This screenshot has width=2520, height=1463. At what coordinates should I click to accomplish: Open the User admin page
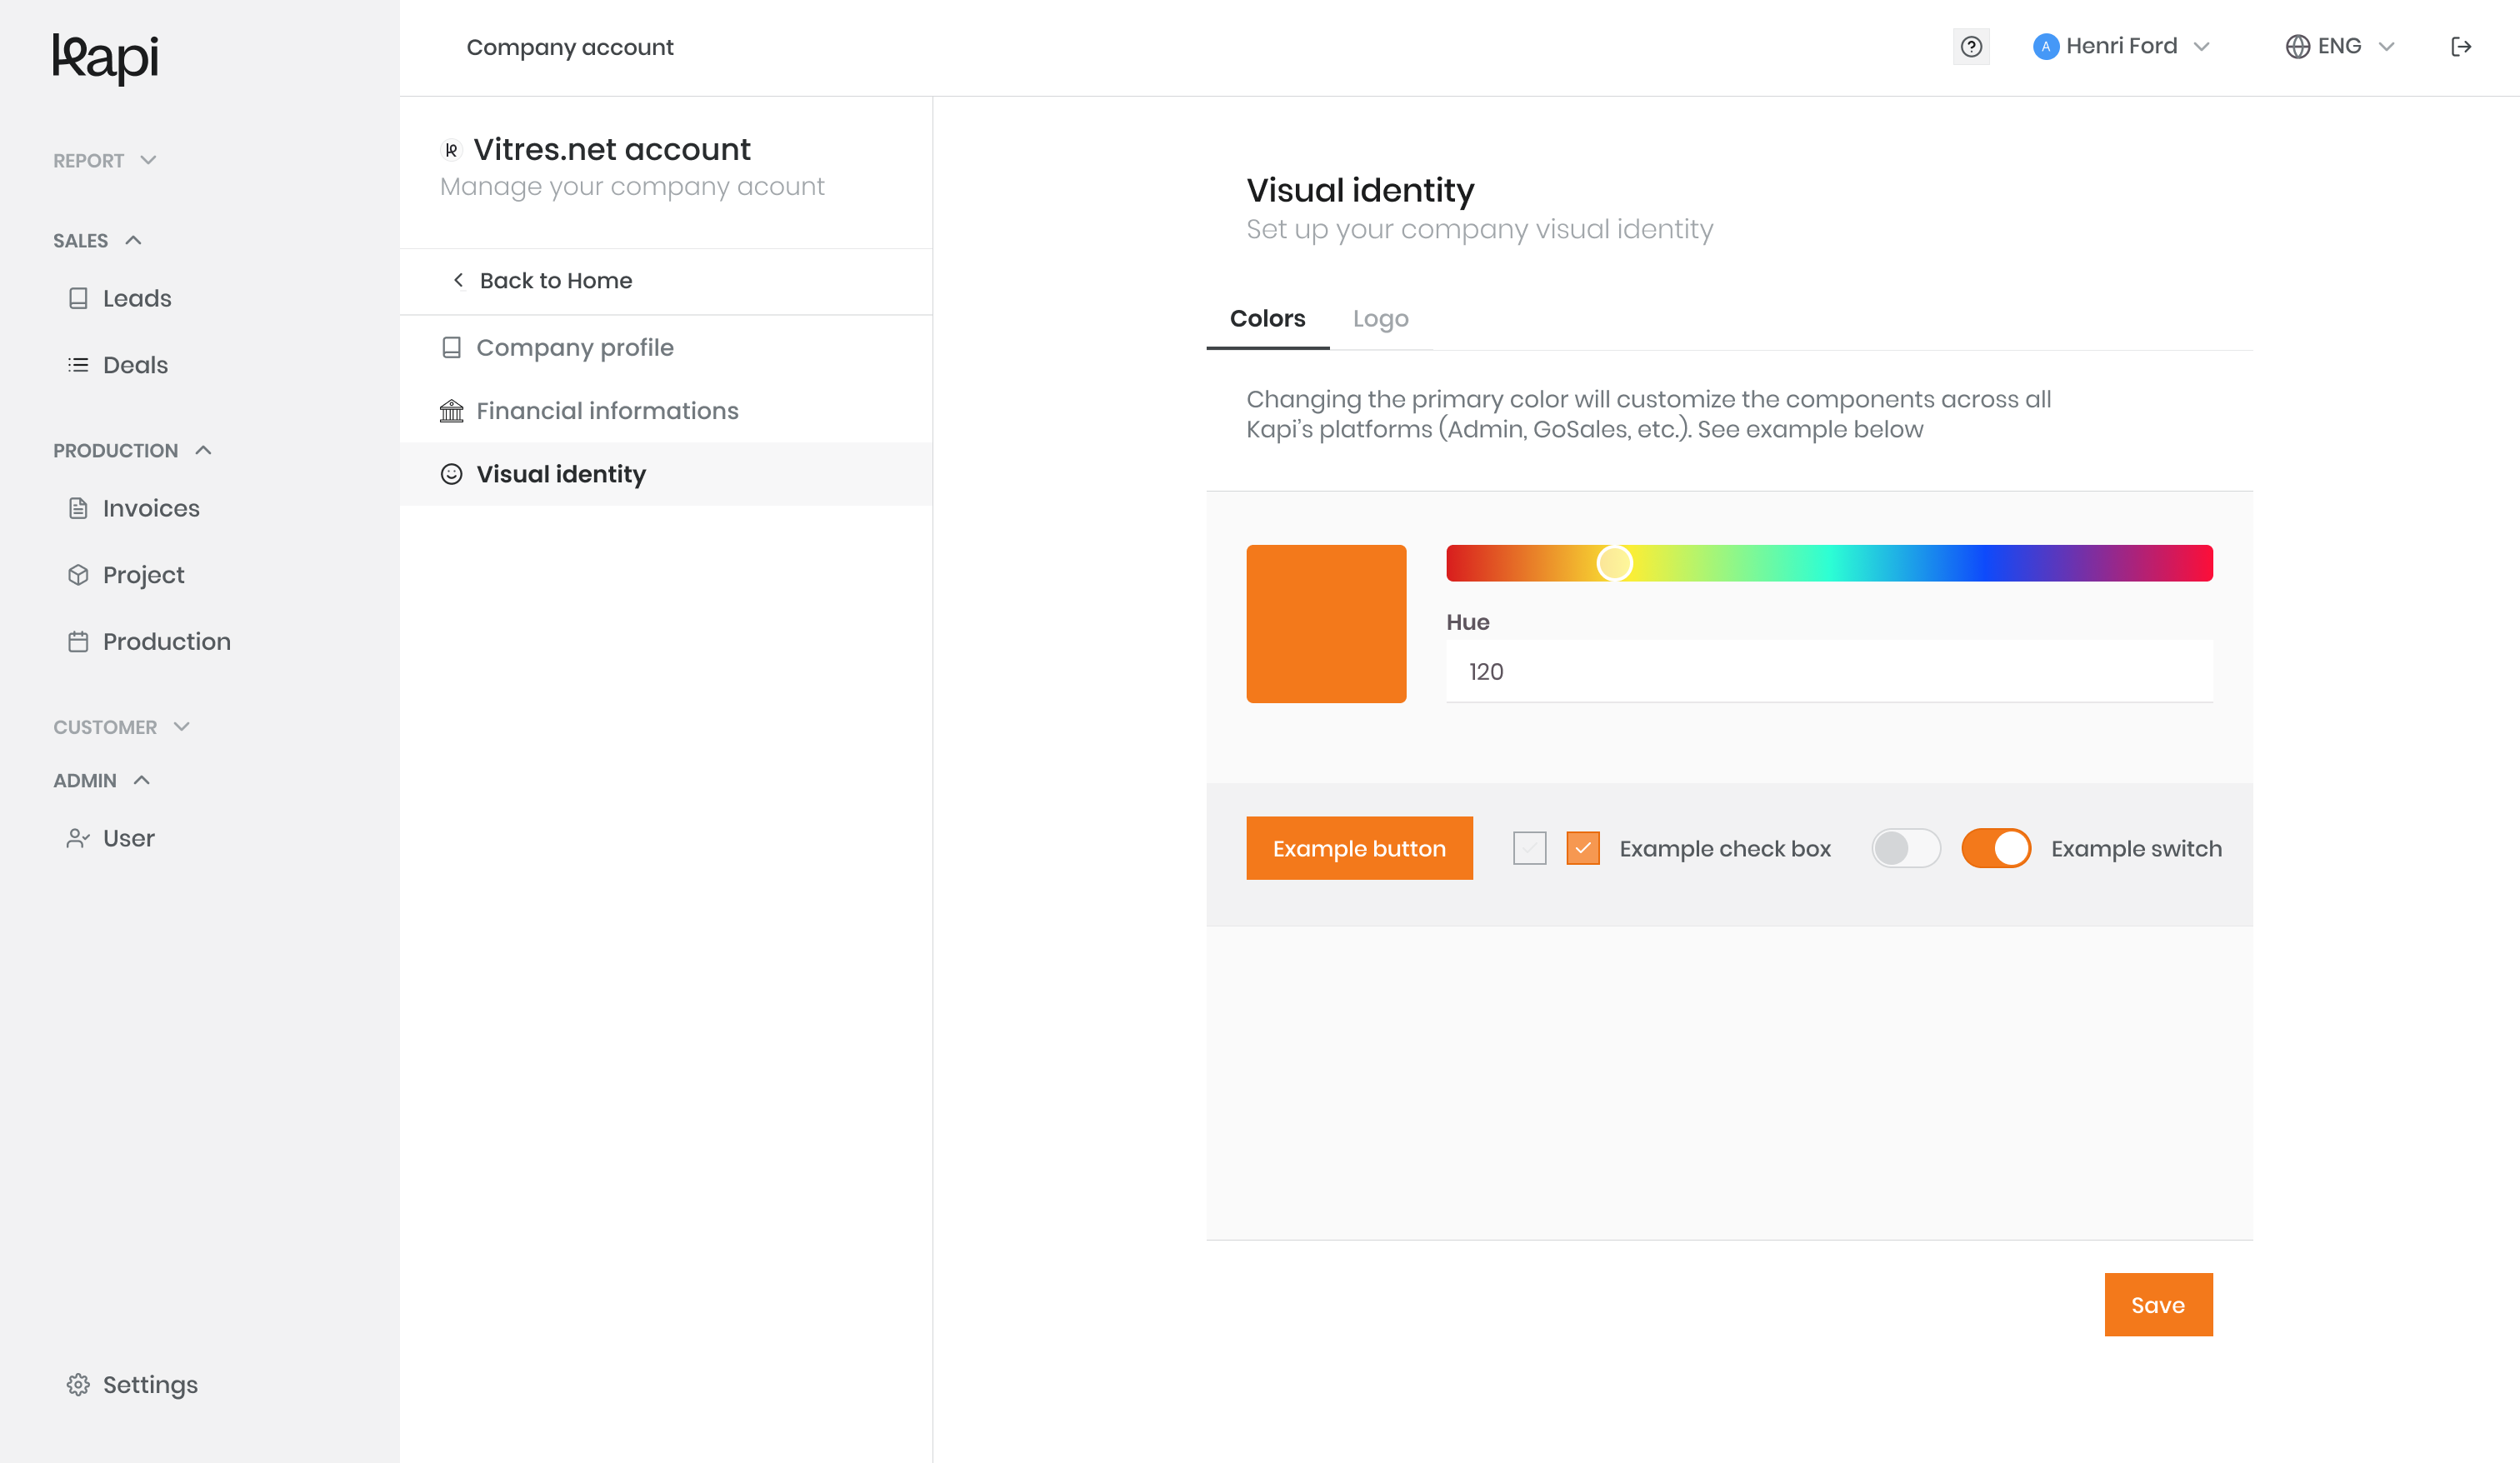[128, 838]
